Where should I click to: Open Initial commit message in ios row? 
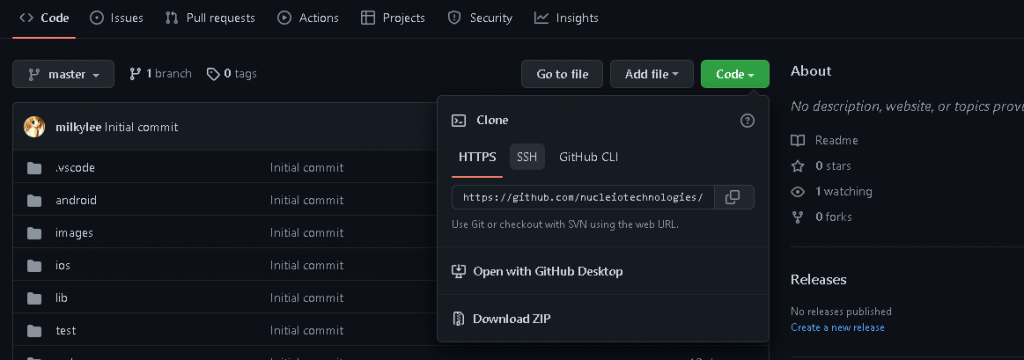306,265
